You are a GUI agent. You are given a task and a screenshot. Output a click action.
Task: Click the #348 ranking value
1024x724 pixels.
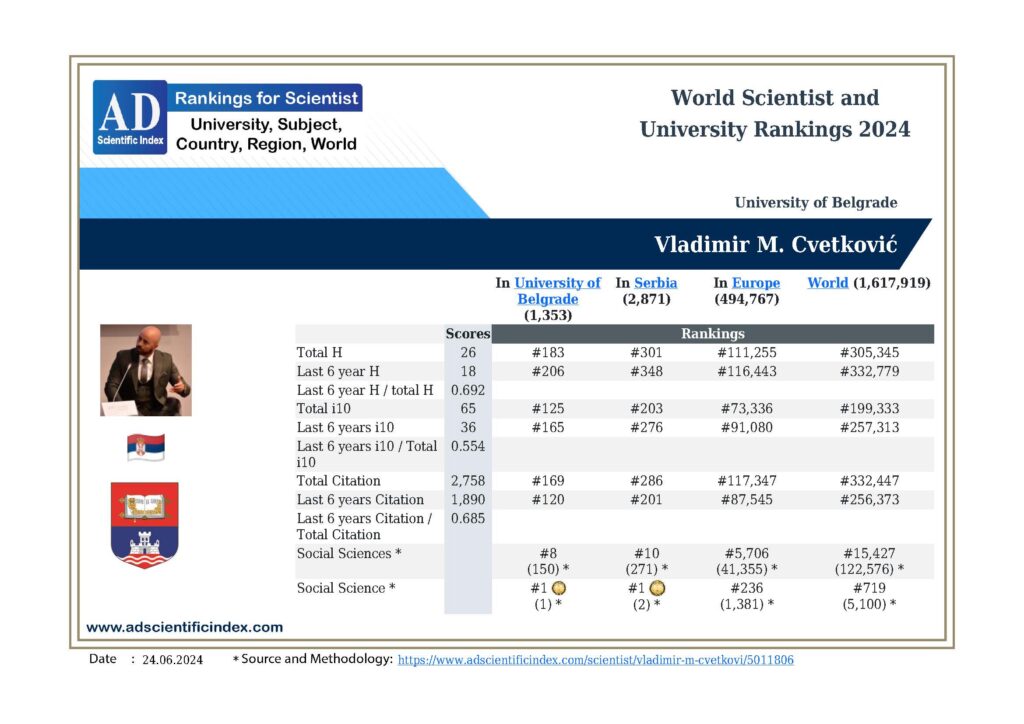tap(647, 371)
